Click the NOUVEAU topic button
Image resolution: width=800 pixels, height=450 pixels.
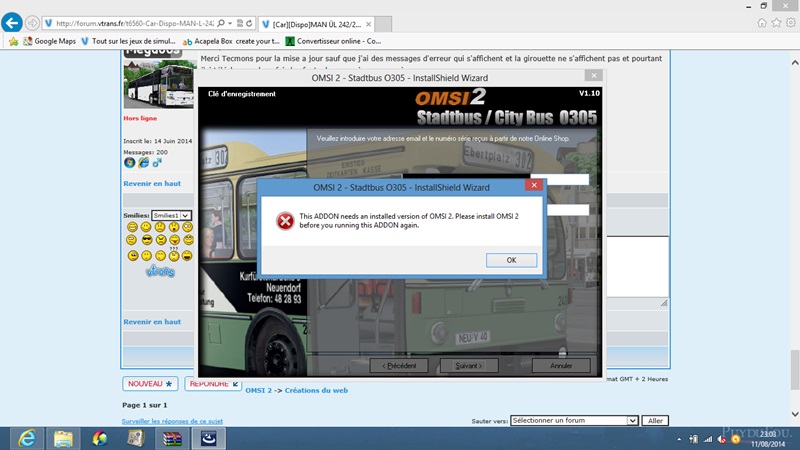[150, 384]
